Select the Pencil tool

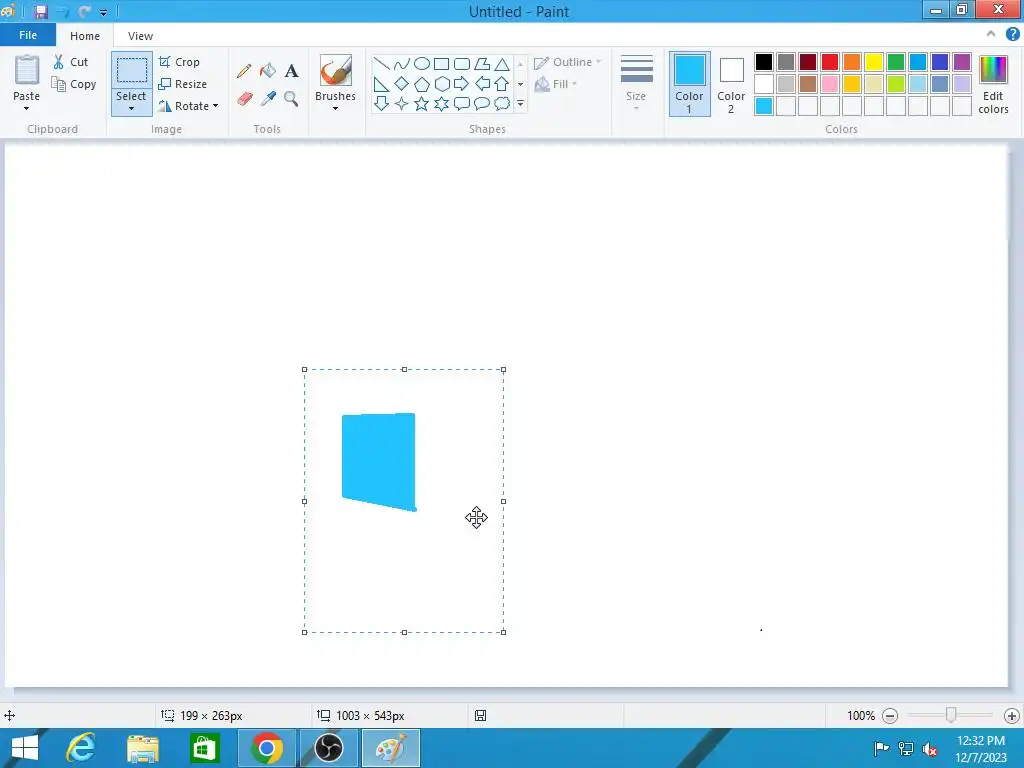pyautogui.click(x=244, y=71)
